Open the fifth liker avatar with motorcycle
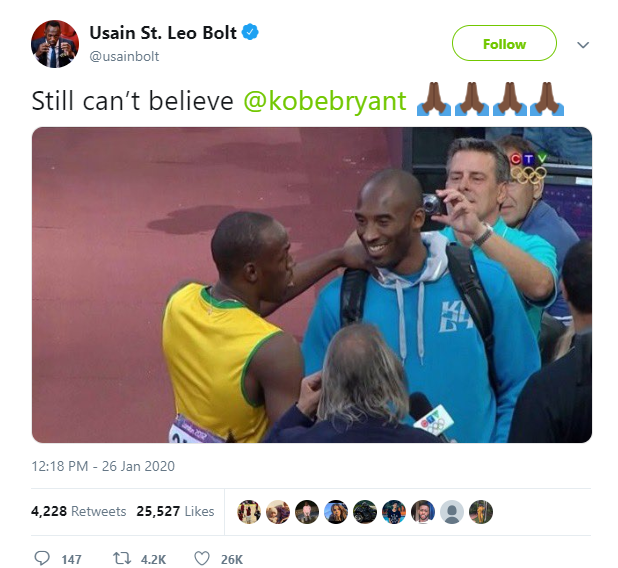This screenshot has width=618, height=568. click(x=365, y=512)
